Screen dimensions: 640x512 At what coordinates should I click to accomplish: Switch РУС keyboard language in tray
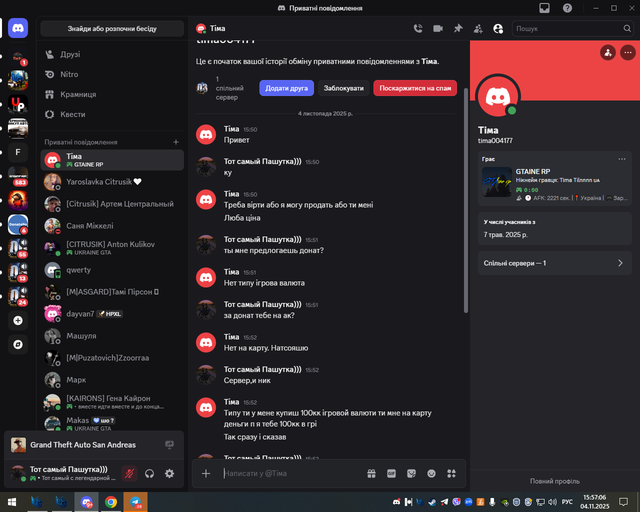[x=567, y=502]
